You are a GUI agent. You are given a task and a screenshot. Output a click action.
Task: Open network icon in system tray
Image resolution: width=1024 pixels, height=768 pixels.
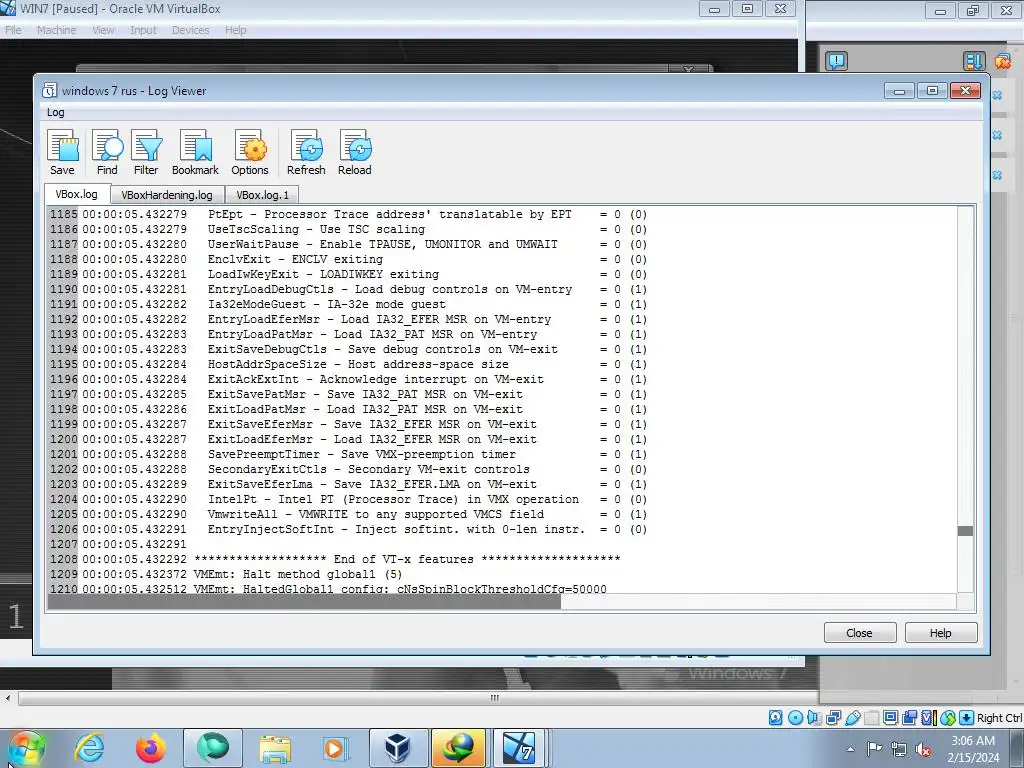899,749
